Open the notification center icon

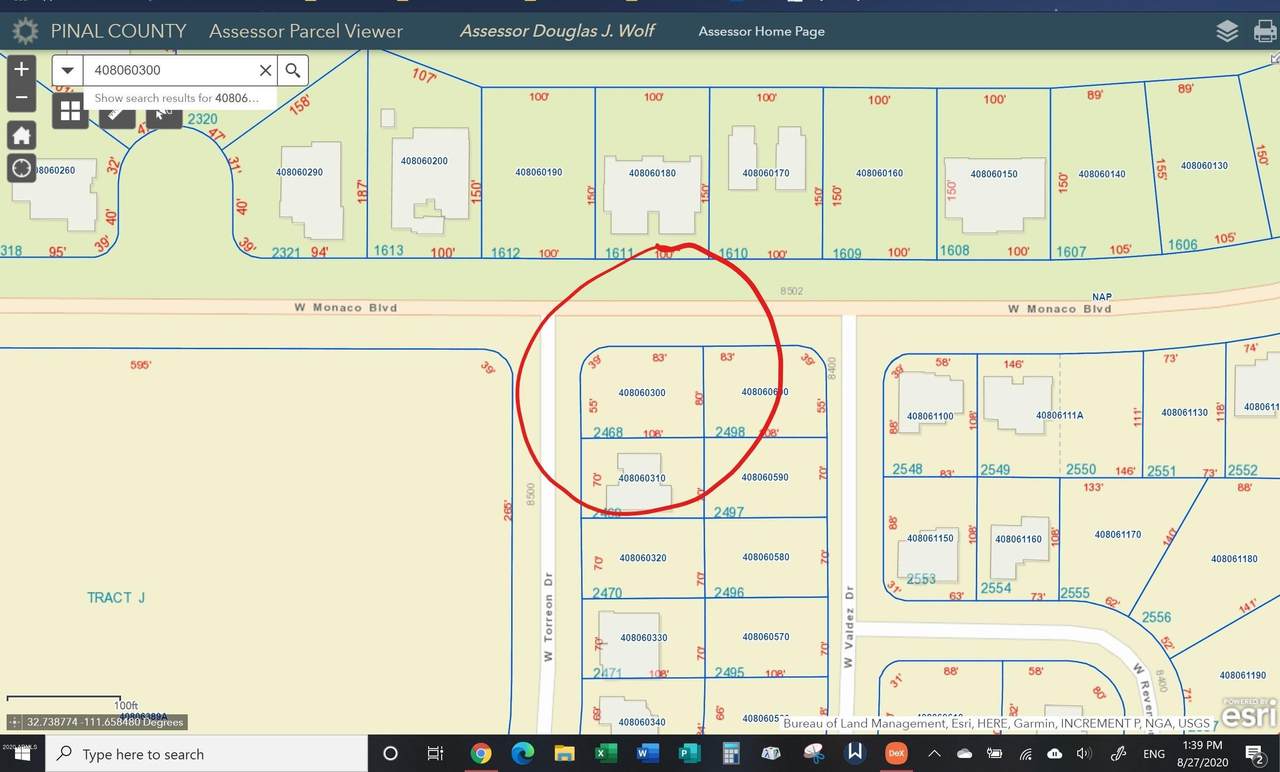coord(1256,754)
